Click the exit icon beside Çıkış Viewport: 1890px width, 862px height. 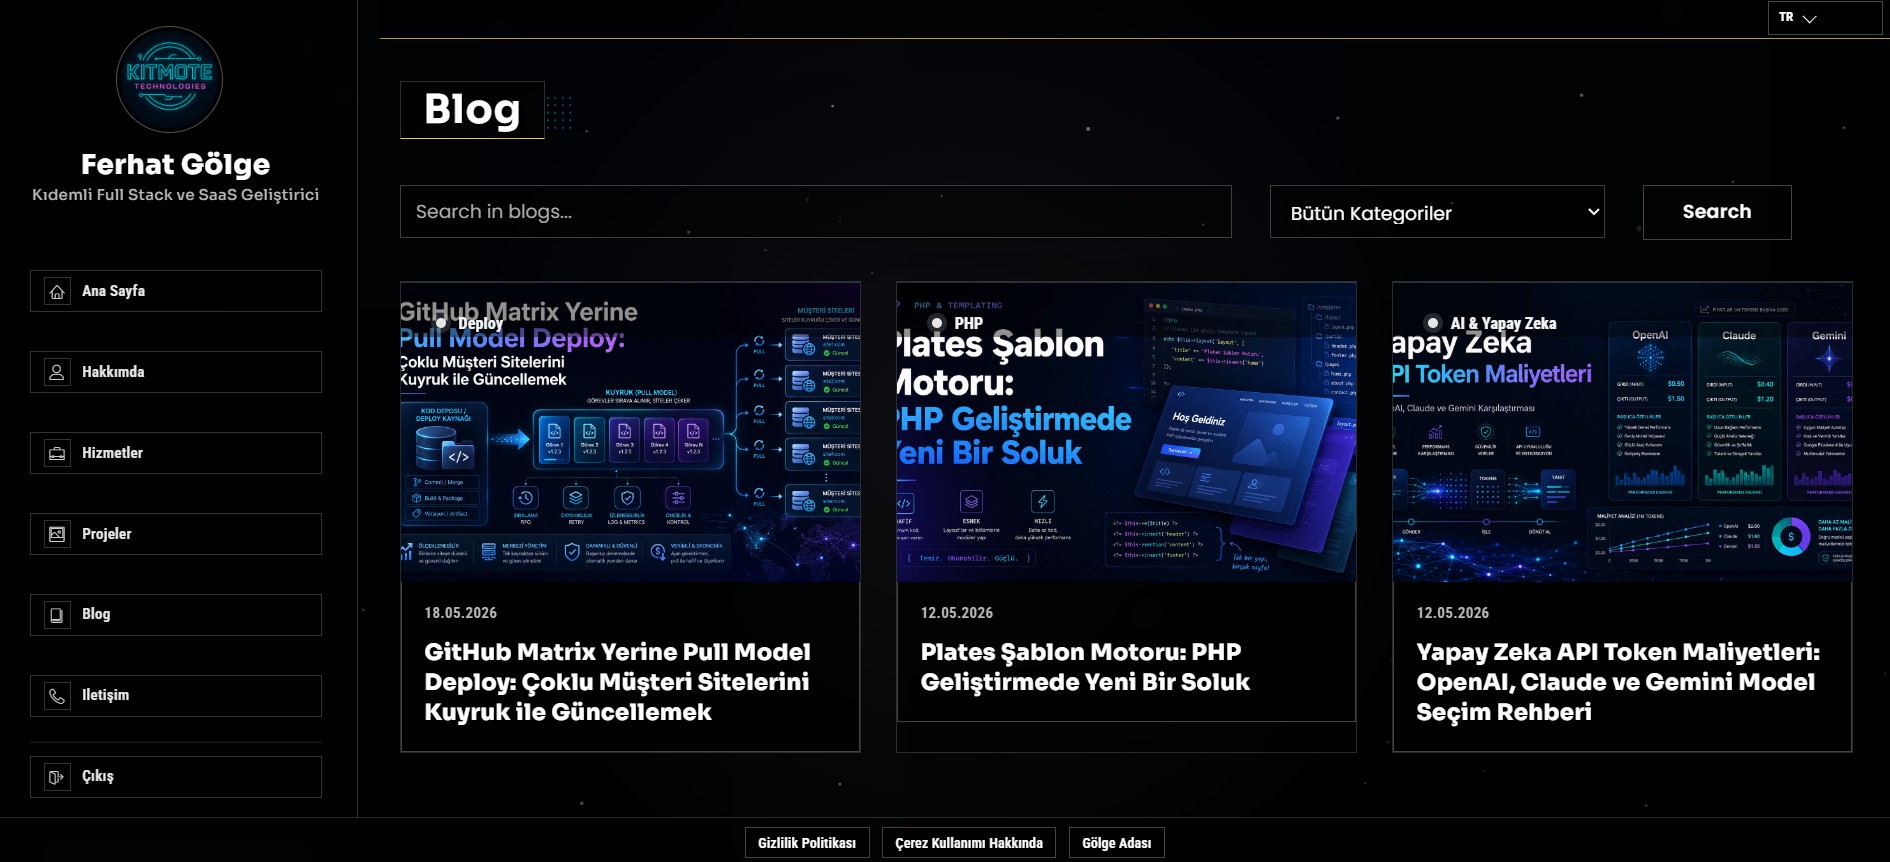coord(57,777)
